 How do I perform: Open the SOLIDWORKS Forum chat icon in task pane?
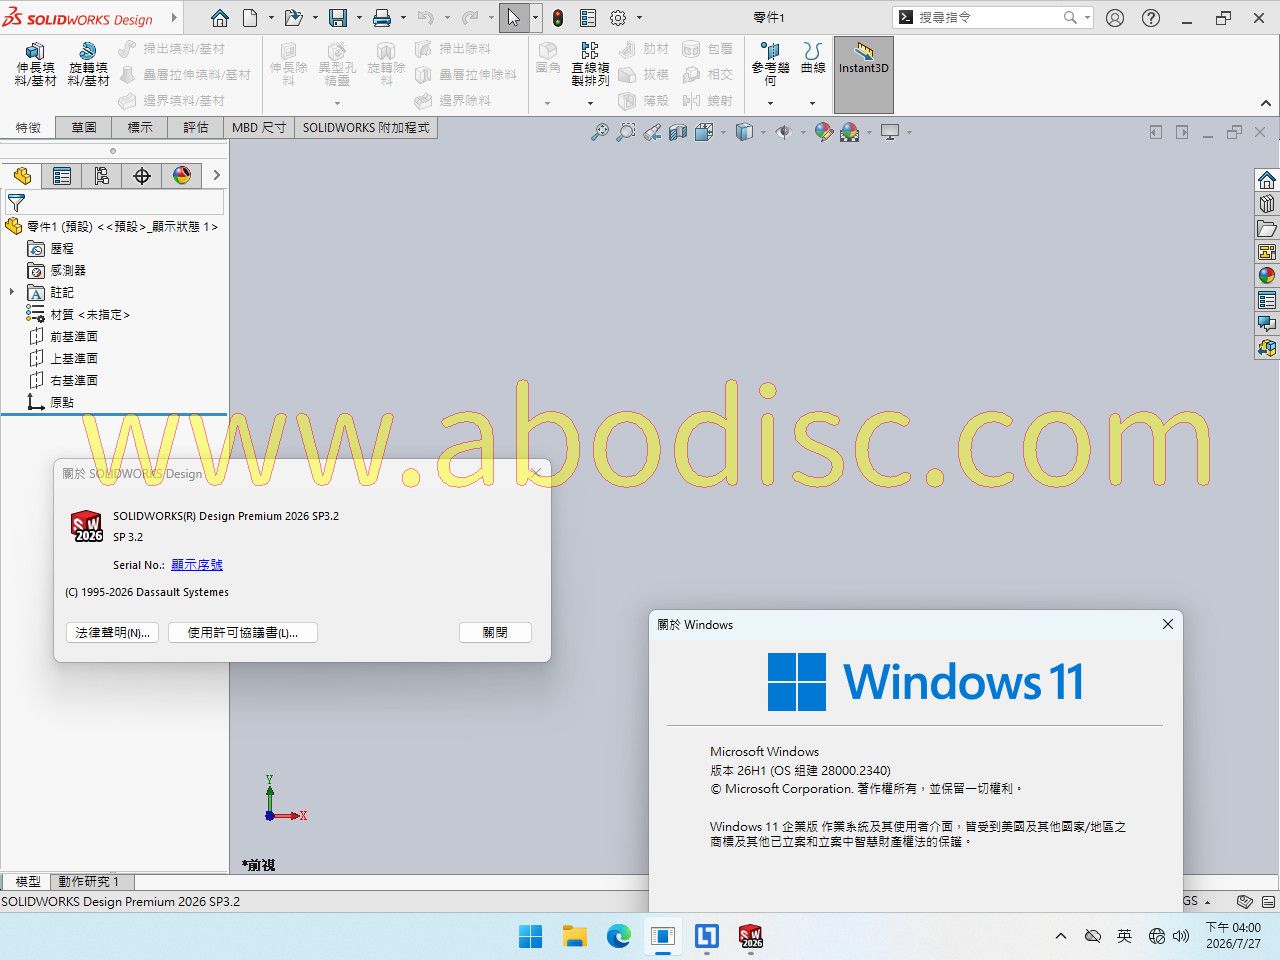point(1267,324)
